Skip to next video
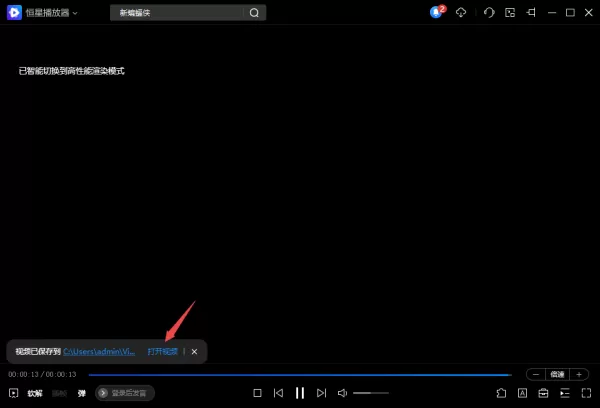The width and height of the screenshot is (600, 408). point(321,393)
